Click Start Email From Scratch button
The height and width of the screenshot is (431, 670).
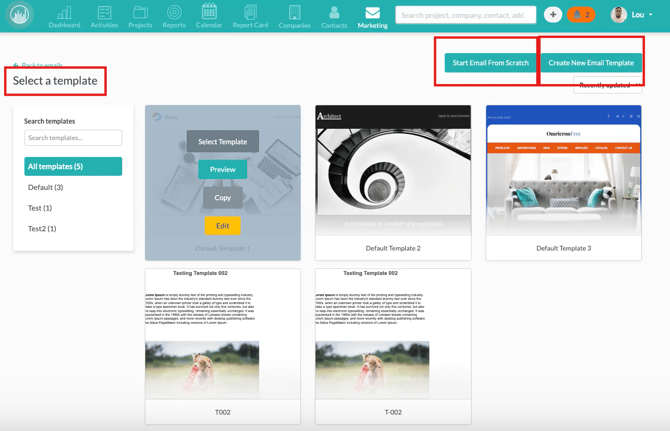[490, 63]
